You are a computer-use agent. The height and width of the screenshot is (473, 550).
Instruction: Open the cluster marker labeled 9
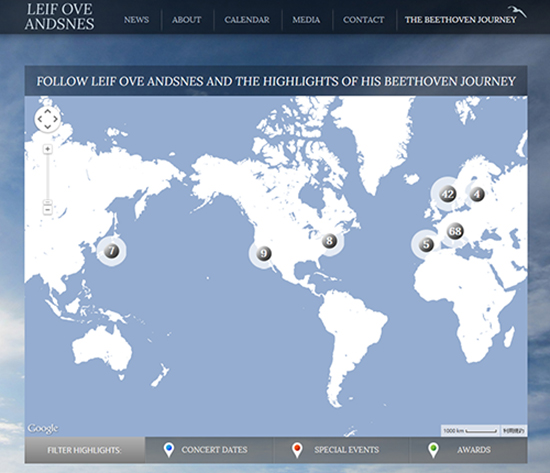(263, 253)
